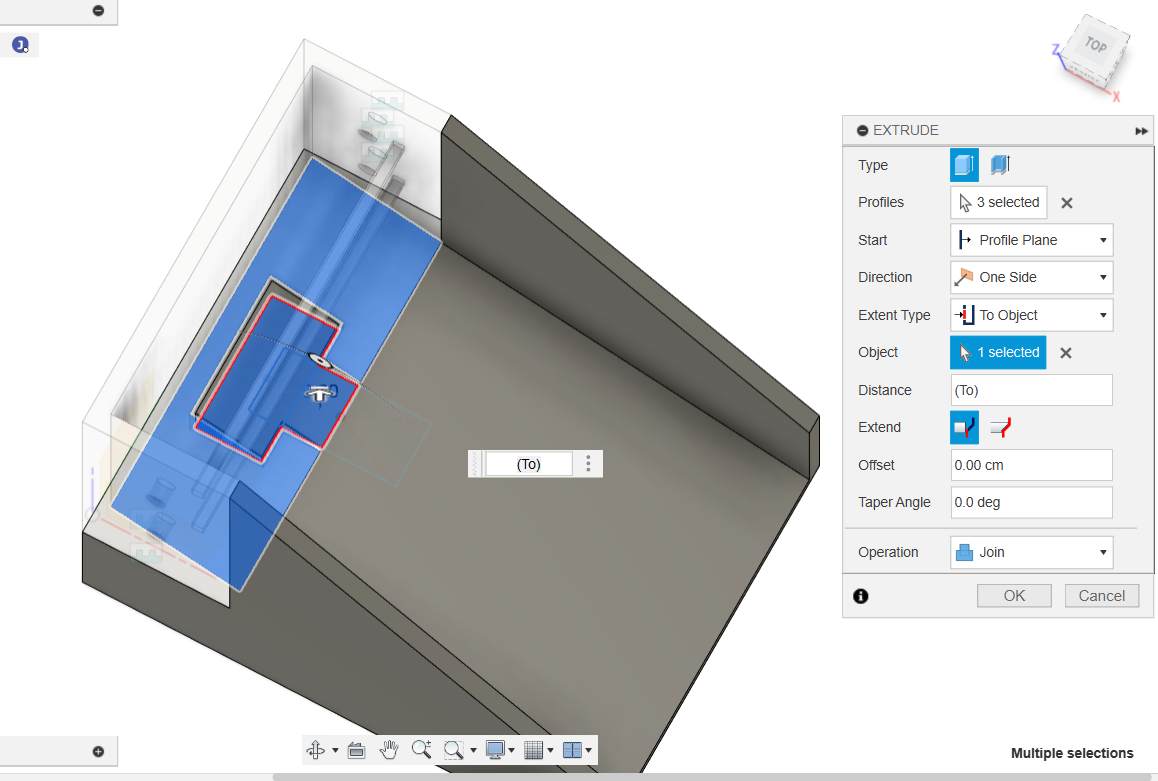Clear the Profiles selection with X
1158x781 pixels.
[1066, 203]
